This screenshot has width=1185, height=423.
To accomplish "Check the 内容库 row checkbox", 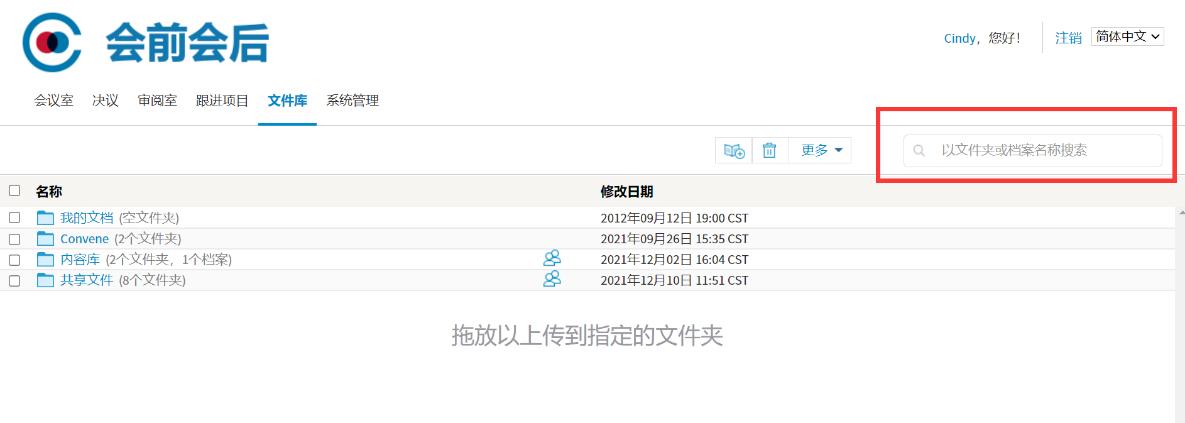I will pyautogui.click(x=14, y=260).
